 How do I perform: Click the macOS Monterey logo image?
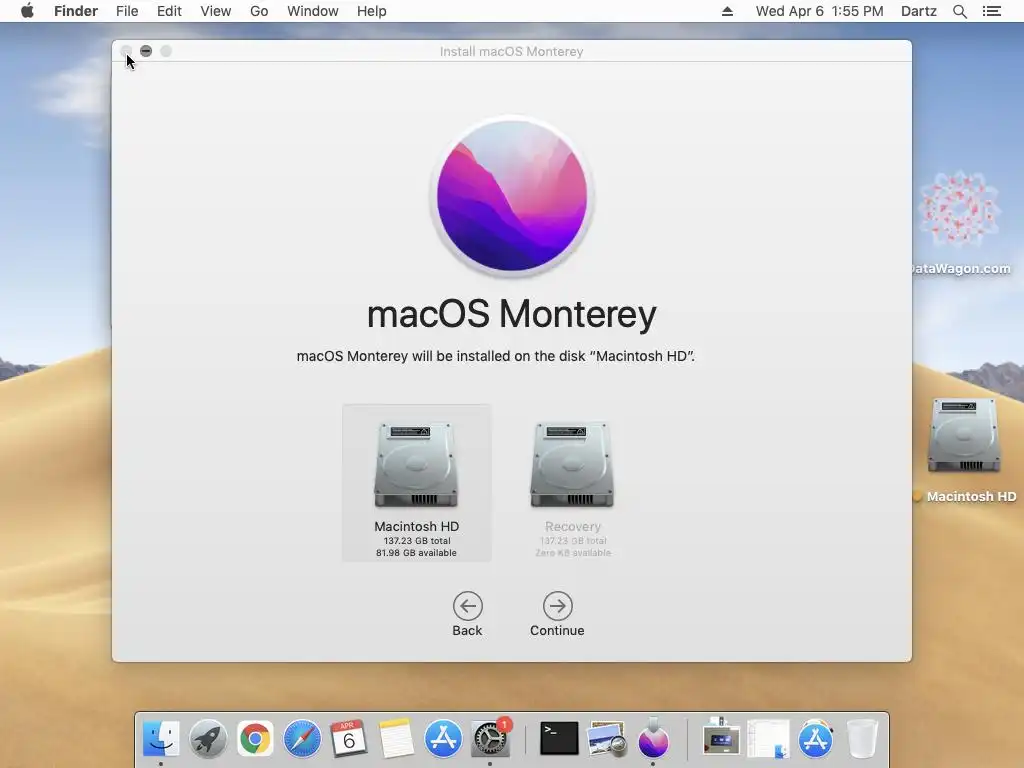(x=511, y=195)
